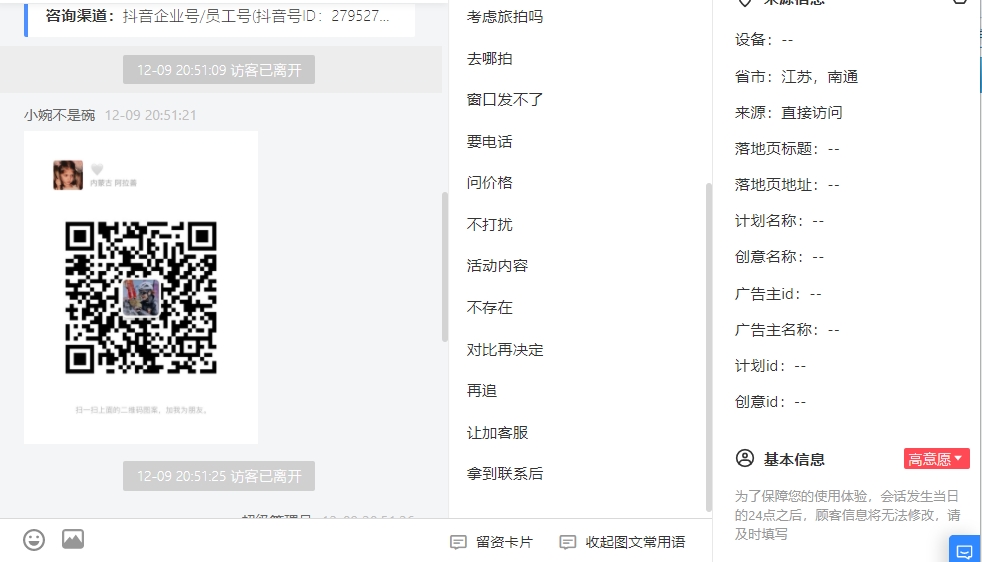982x562 pixels.
Task: Click the send image icon
Action: pyautogui.click(x=73, y=539)
